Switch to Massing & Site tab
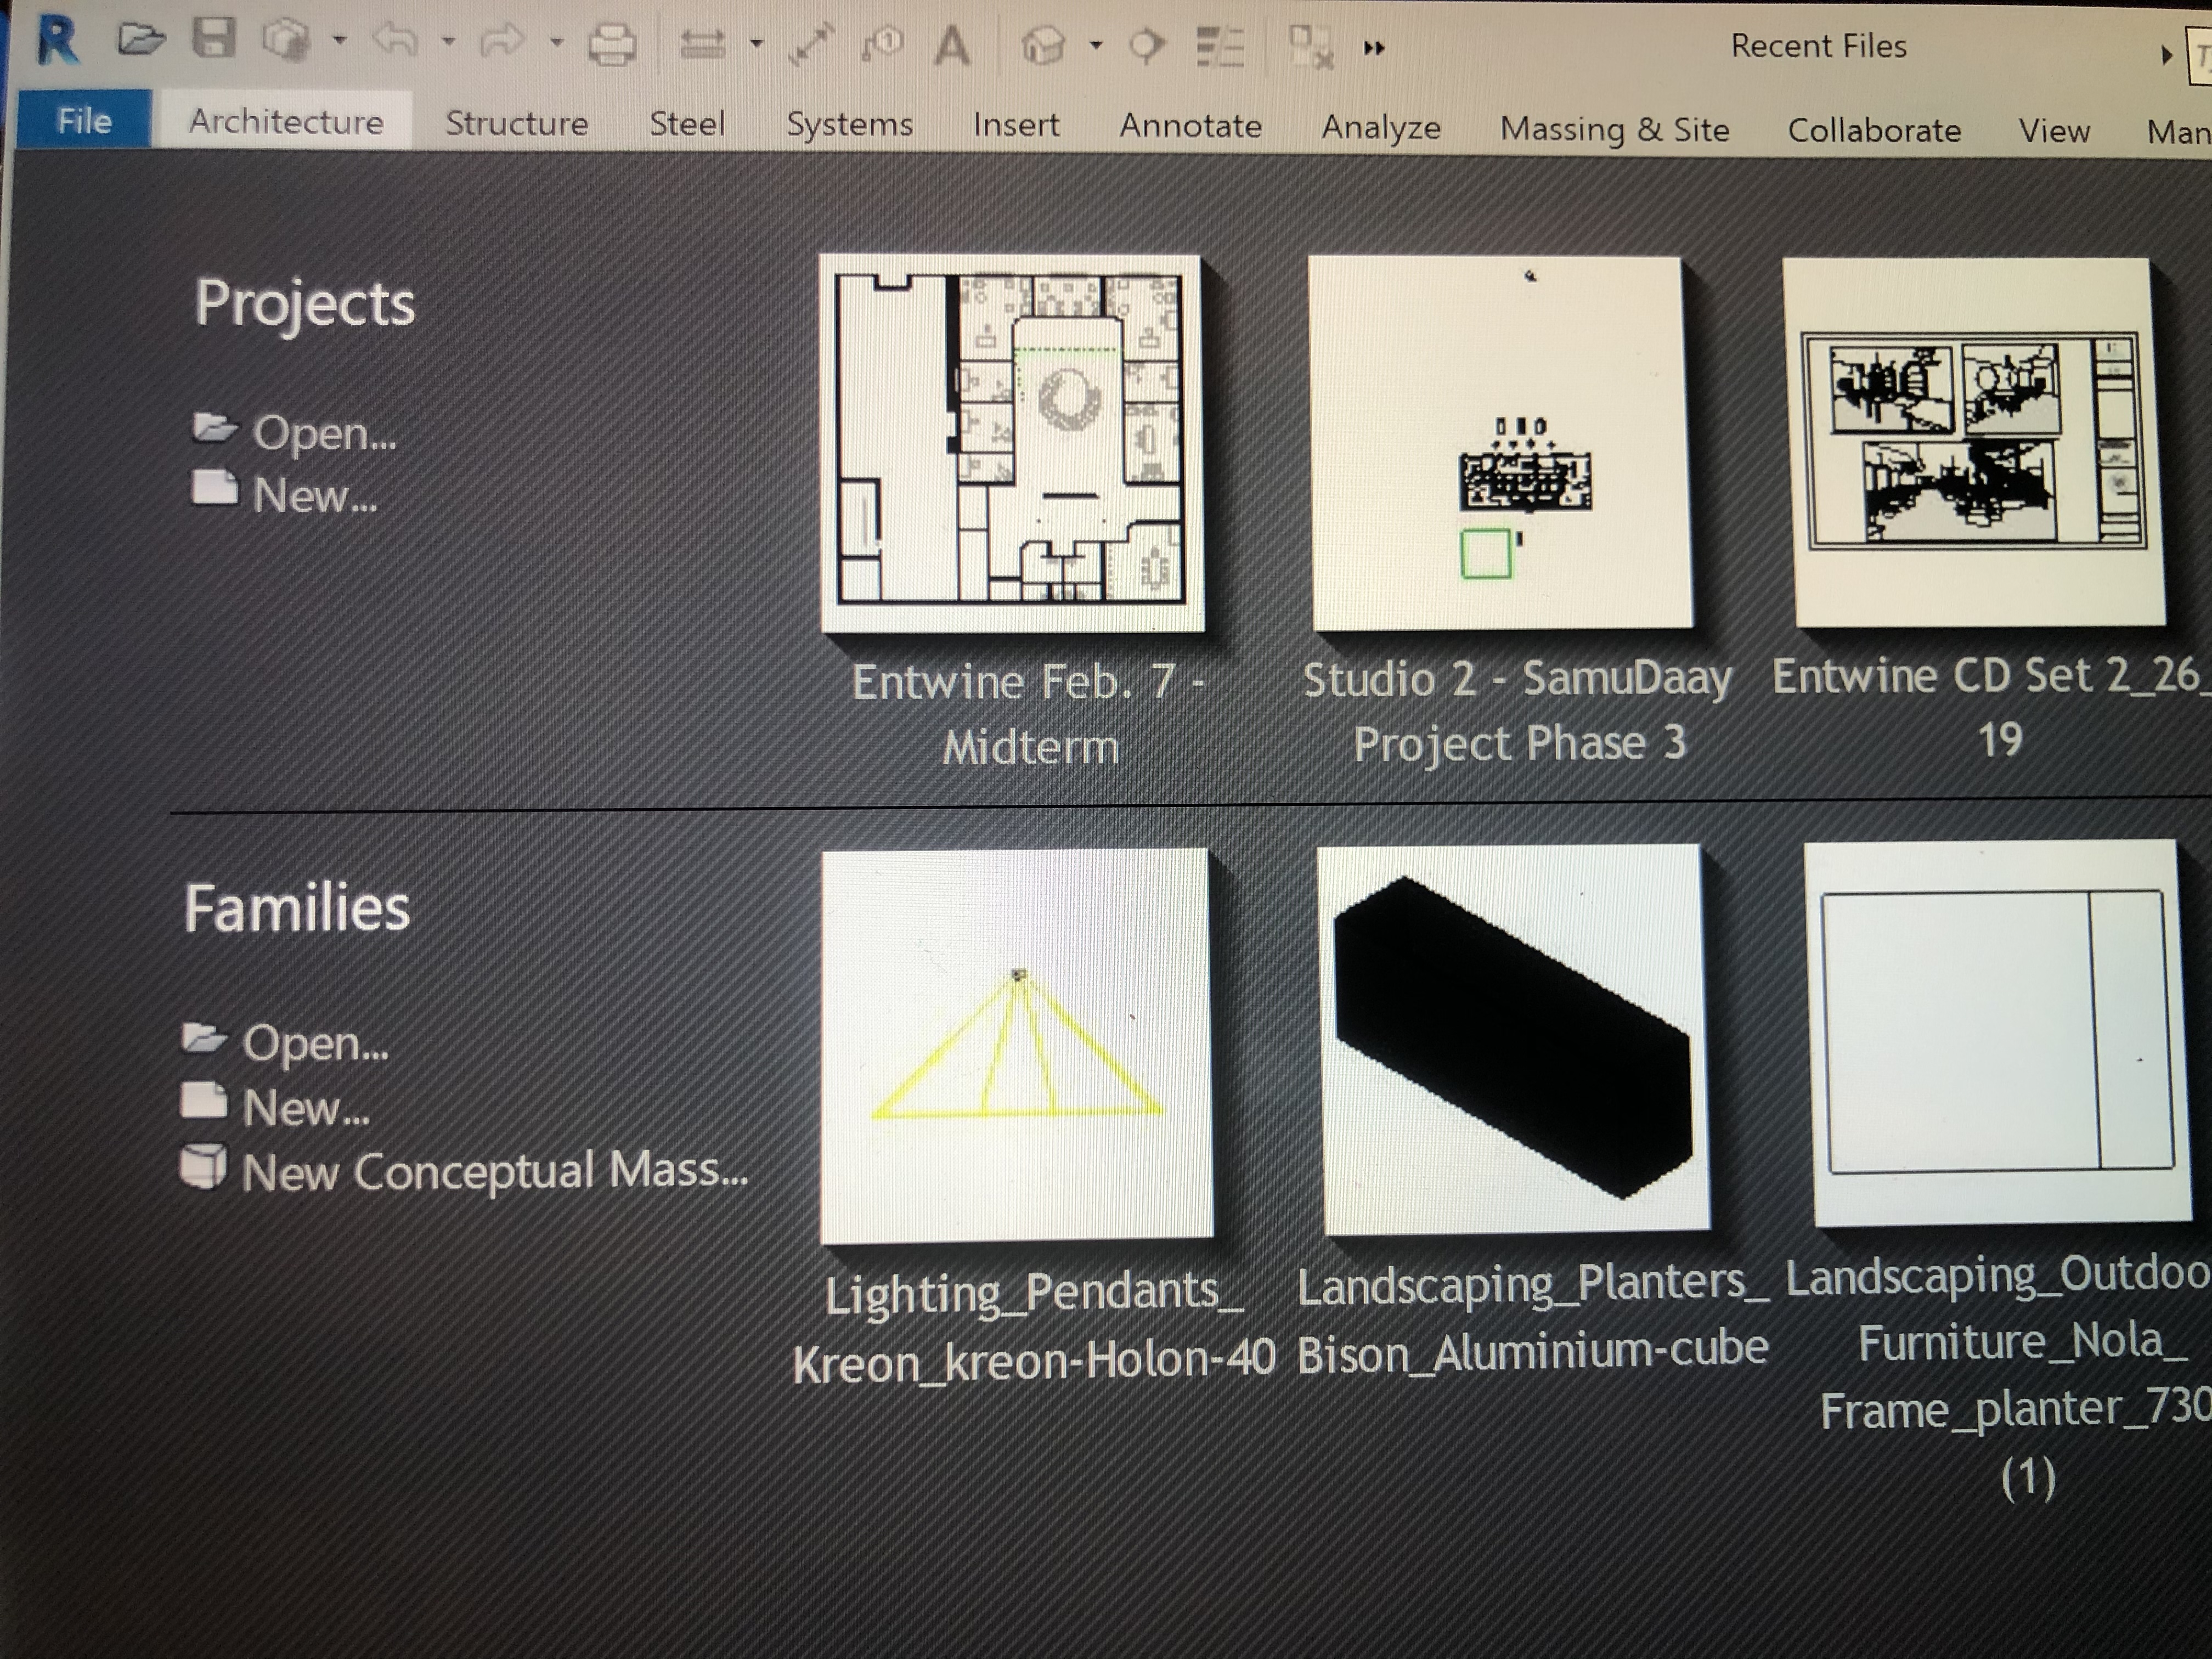2212x1659 pixels. [1614, 129]
